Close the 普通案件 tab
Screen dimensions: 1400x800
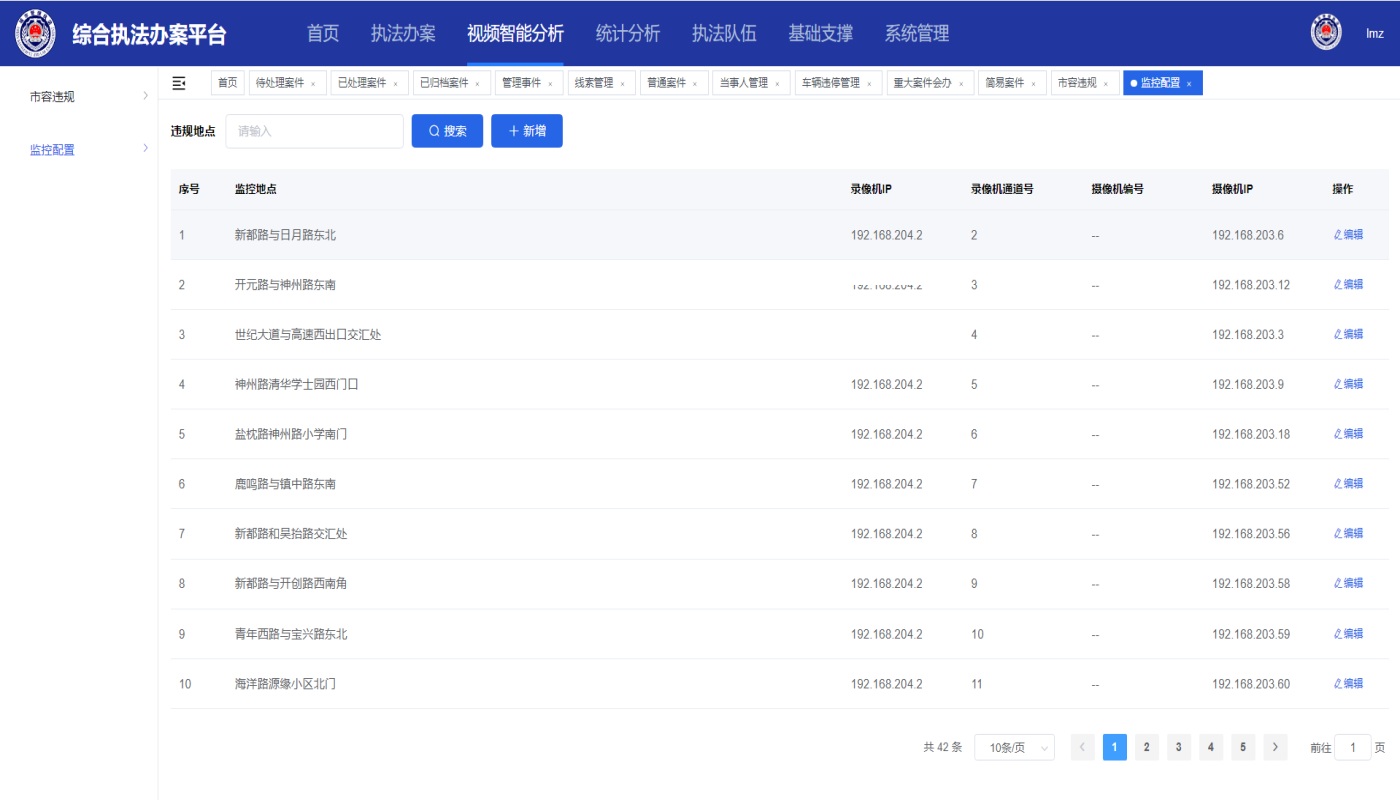(695, 84)
